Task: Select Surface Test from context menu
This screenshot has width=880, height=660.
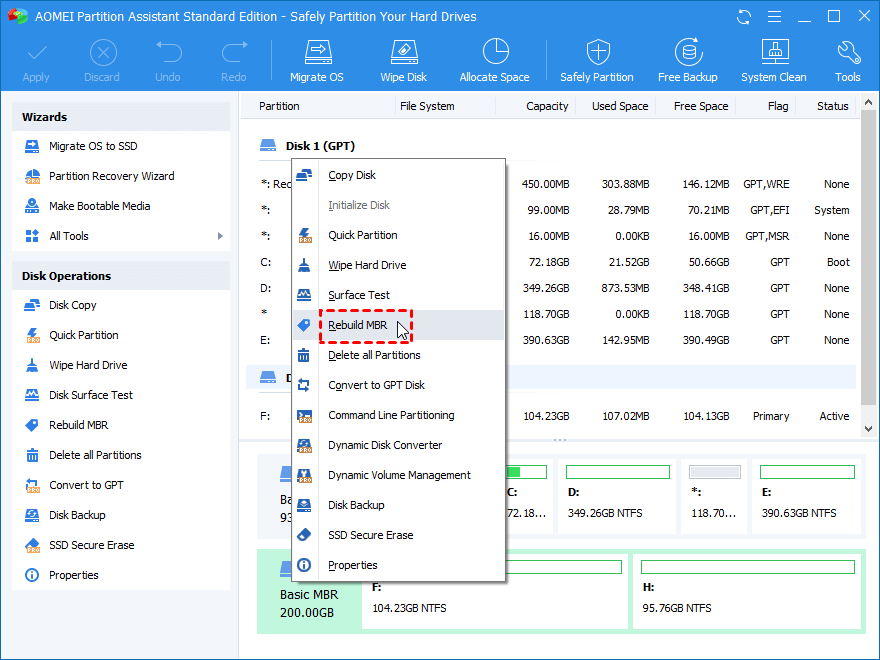Action: pyautogui.click(x=359, y=295)
